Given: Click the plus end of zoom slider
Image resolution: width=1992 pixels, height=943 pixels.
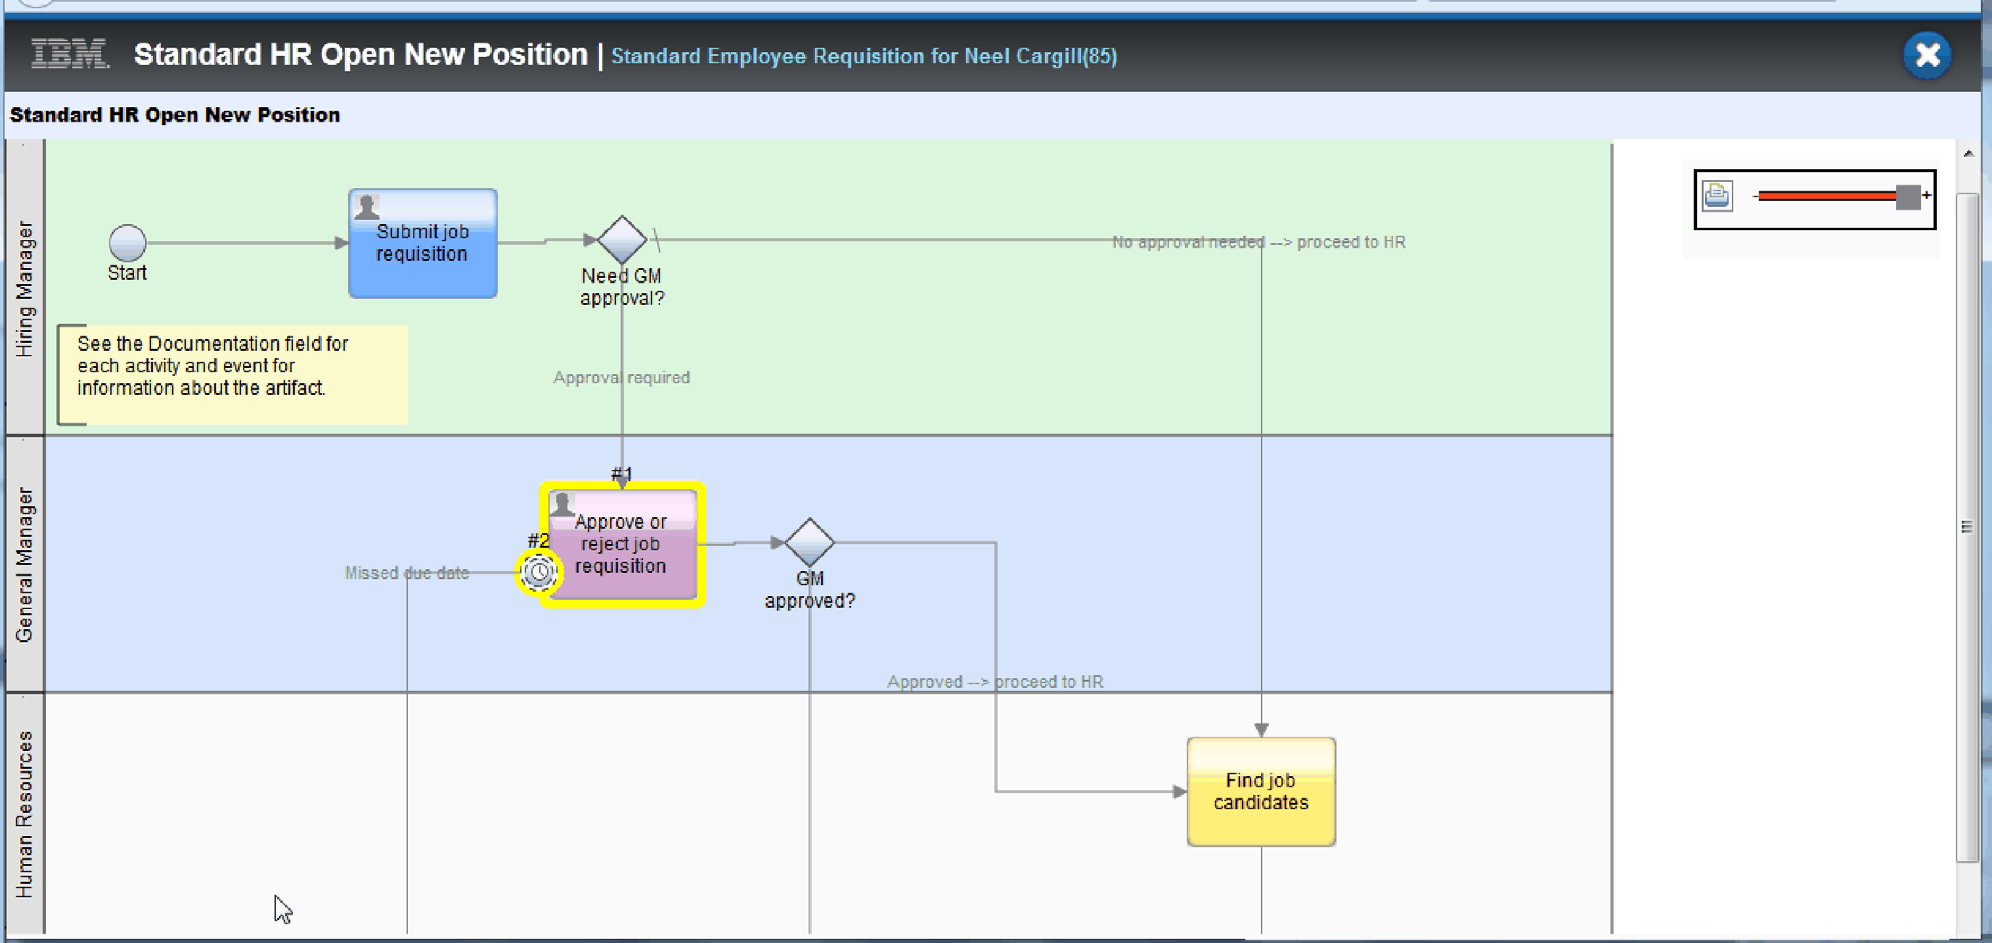Looking at the screenshot, I should [x=1927, y=195].
